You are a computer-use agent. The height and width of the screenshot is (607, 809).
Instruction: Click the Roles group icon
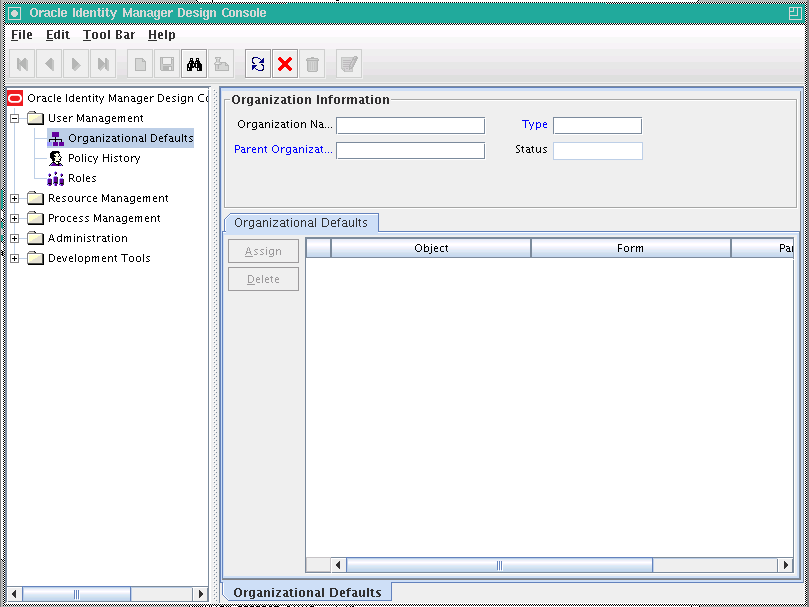coord(55,178)
